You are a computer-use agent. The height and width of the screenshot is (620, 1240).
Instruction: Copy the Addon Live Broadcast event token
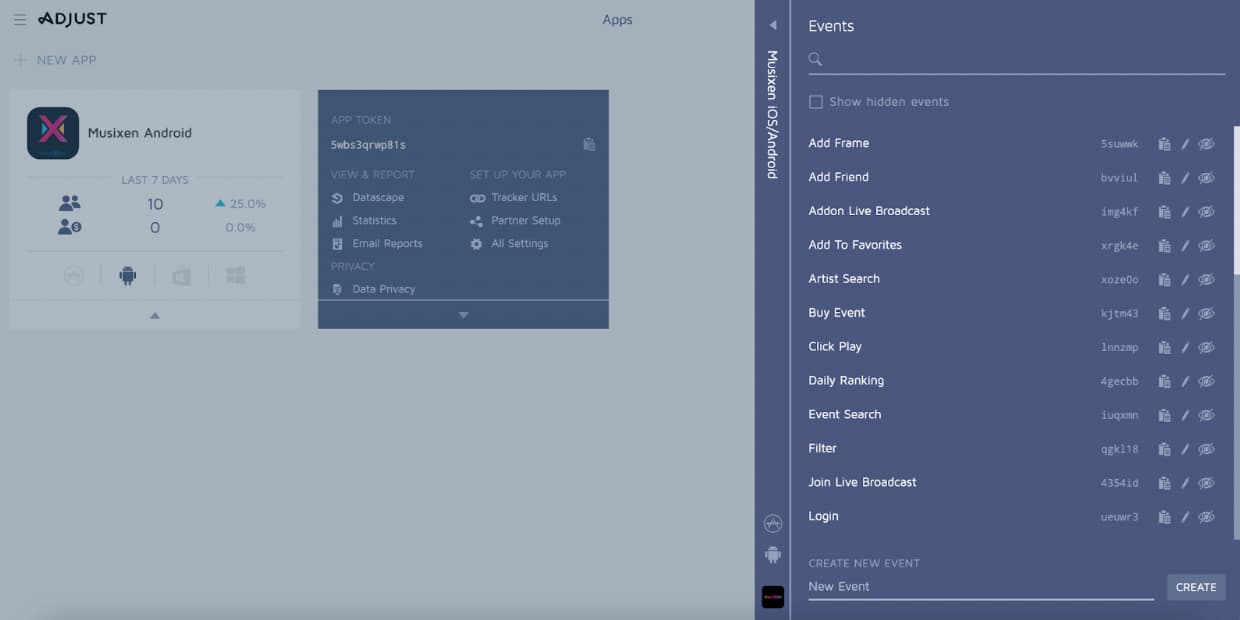tap(1164, 212)
